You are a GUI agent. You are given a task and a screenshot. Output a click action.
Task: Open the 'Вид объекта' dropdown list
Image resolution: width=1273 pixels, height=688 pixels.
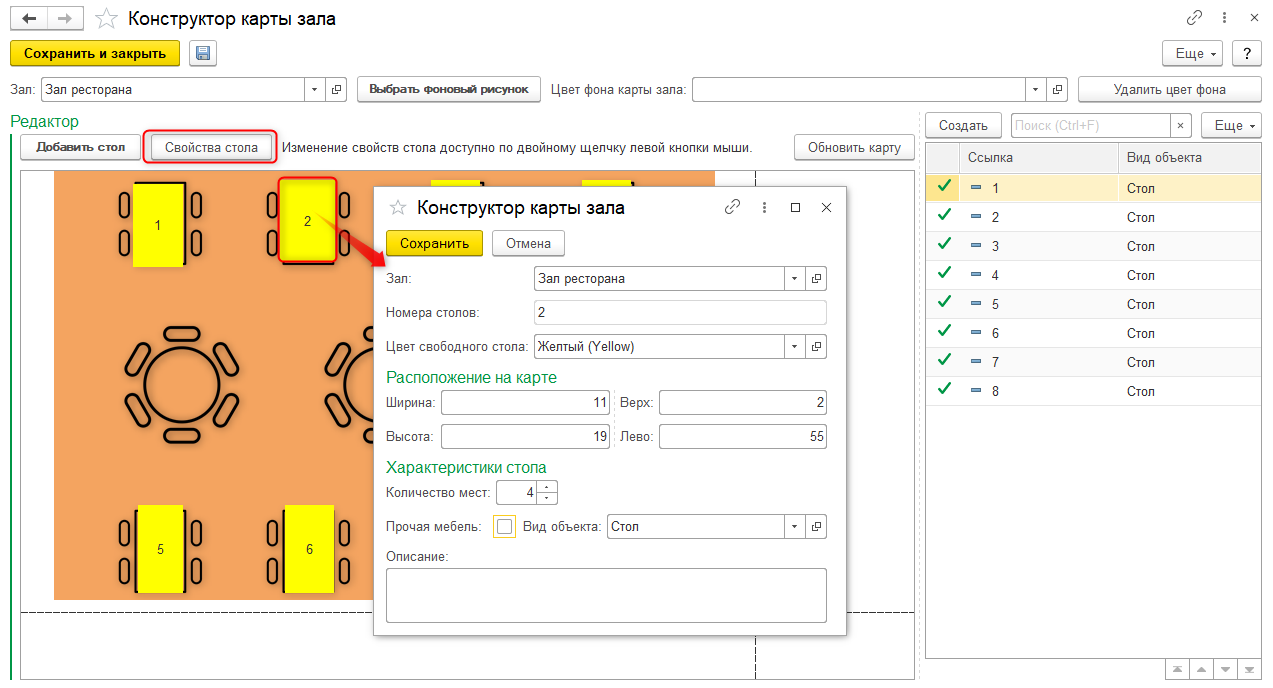(x=794, y=526)
